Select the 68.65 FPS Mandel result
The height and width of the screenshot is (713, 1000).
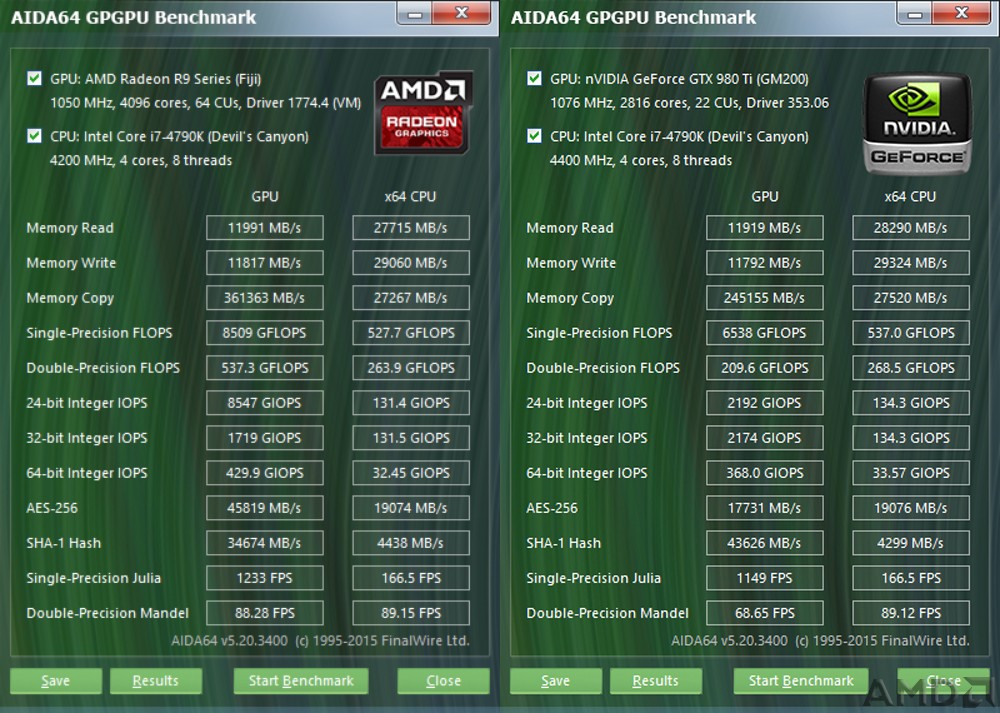(x=765, y=614)
